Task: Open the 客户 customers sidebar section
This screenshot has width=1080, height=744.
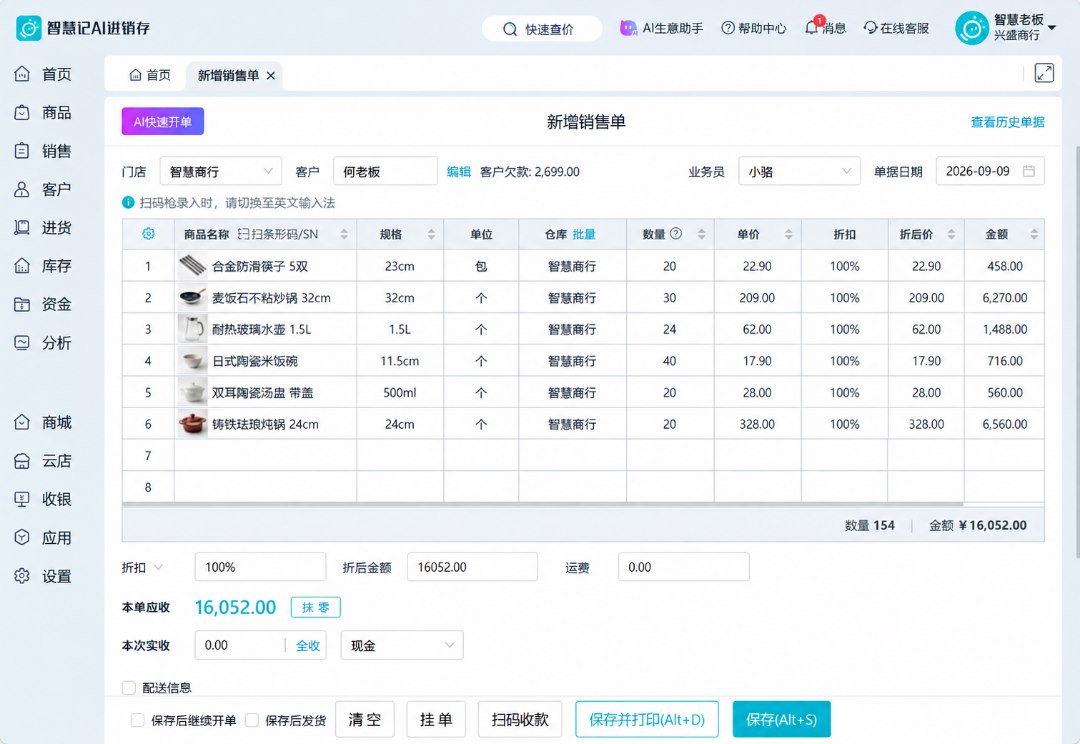Action: coord(43,189)
